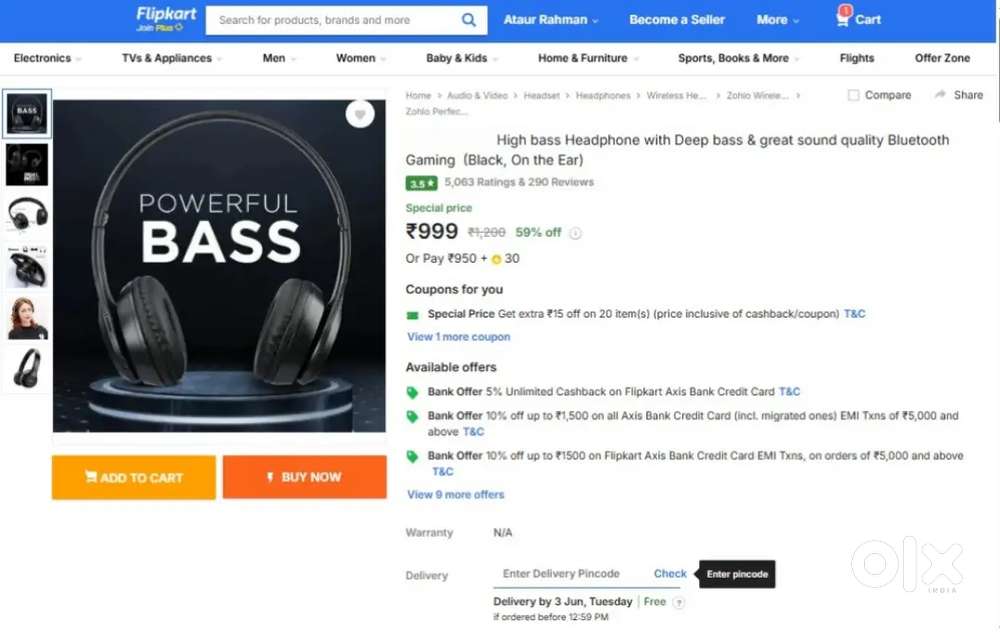
Task: Tap the wishlist heart on the product image
Action: coord(360,114)
